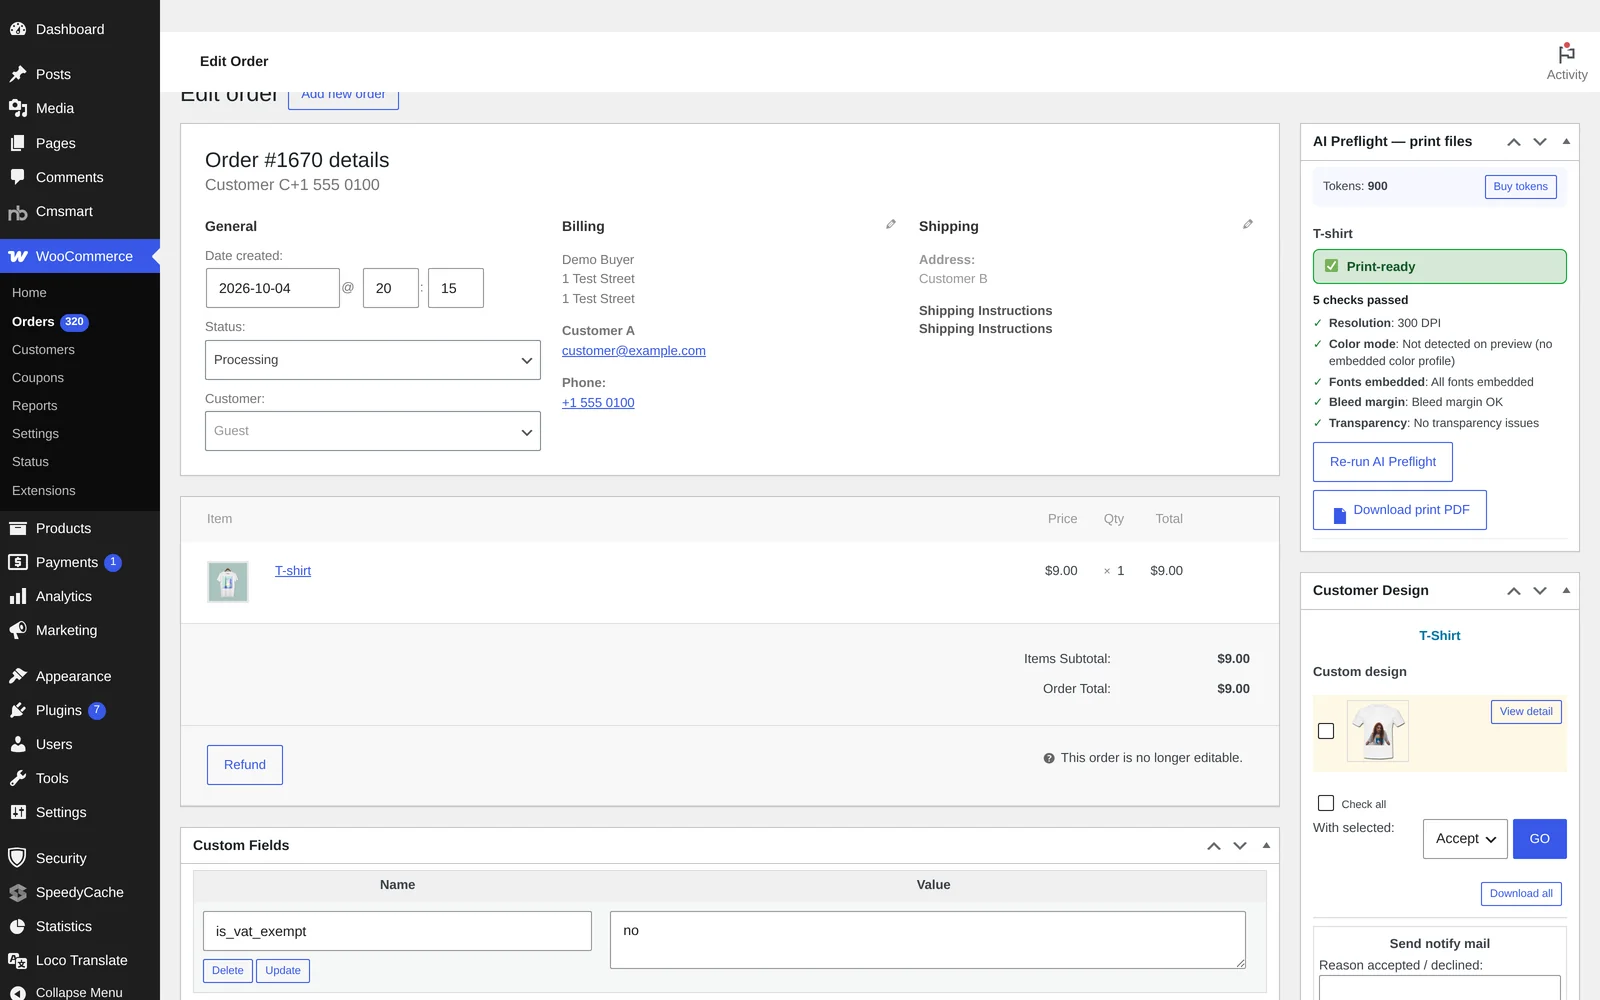Move AI Preflight panel down
Screen dimensions: 1600x1000
click(1540, 142)
